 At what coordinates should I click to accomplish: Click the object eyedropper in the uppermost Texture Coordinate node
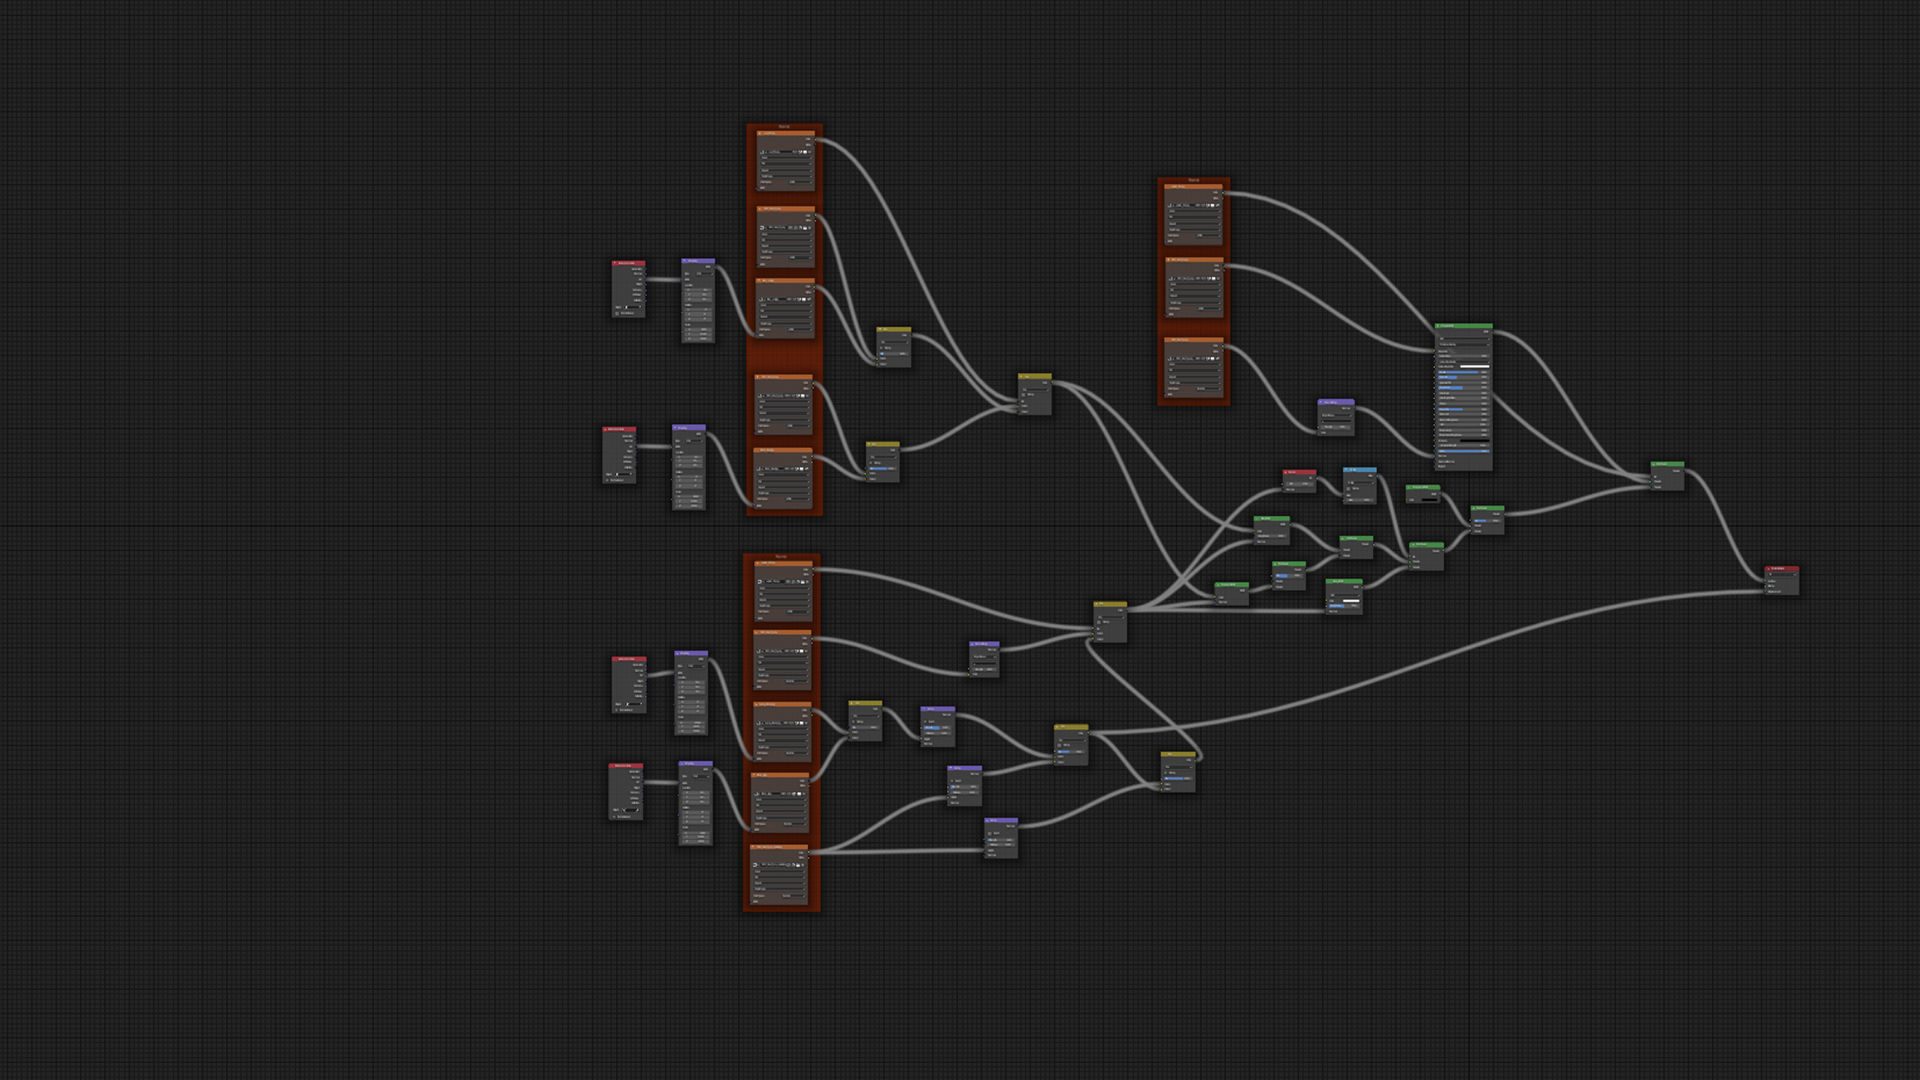coord(640,307)
